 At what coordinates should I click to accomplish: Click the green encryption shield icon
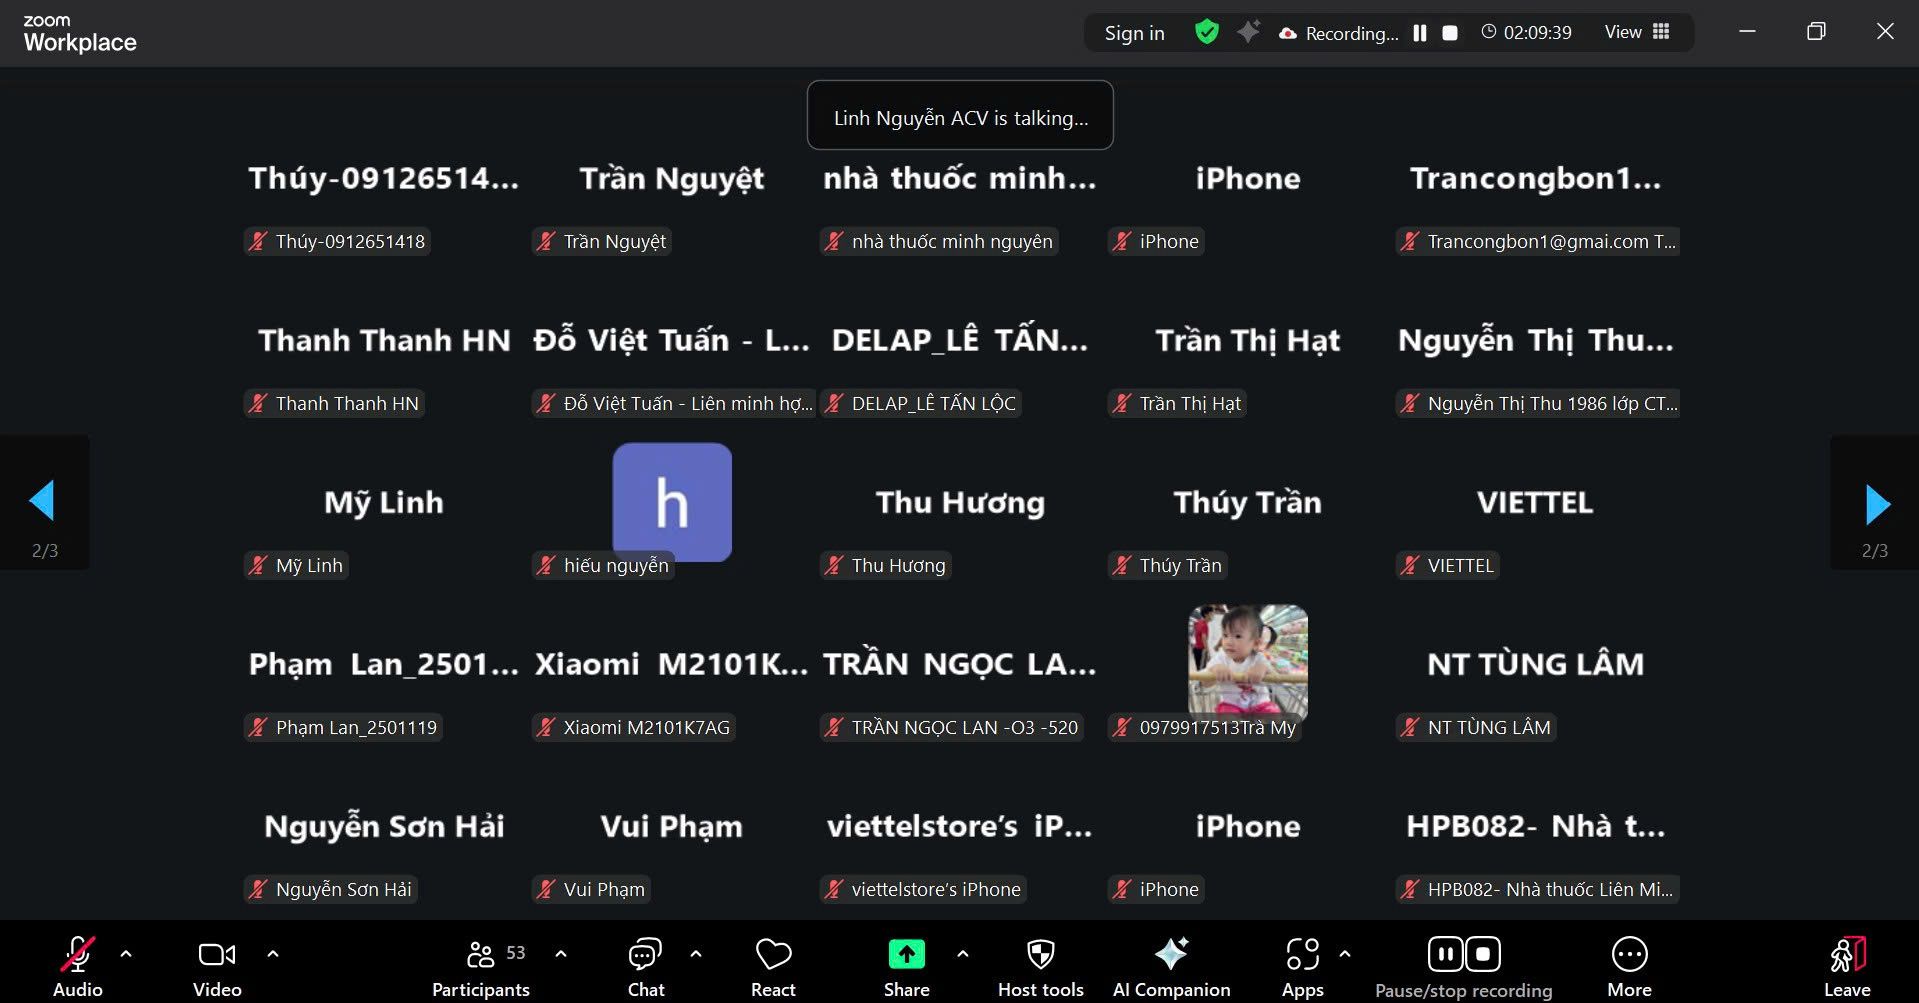(1207, 33)
